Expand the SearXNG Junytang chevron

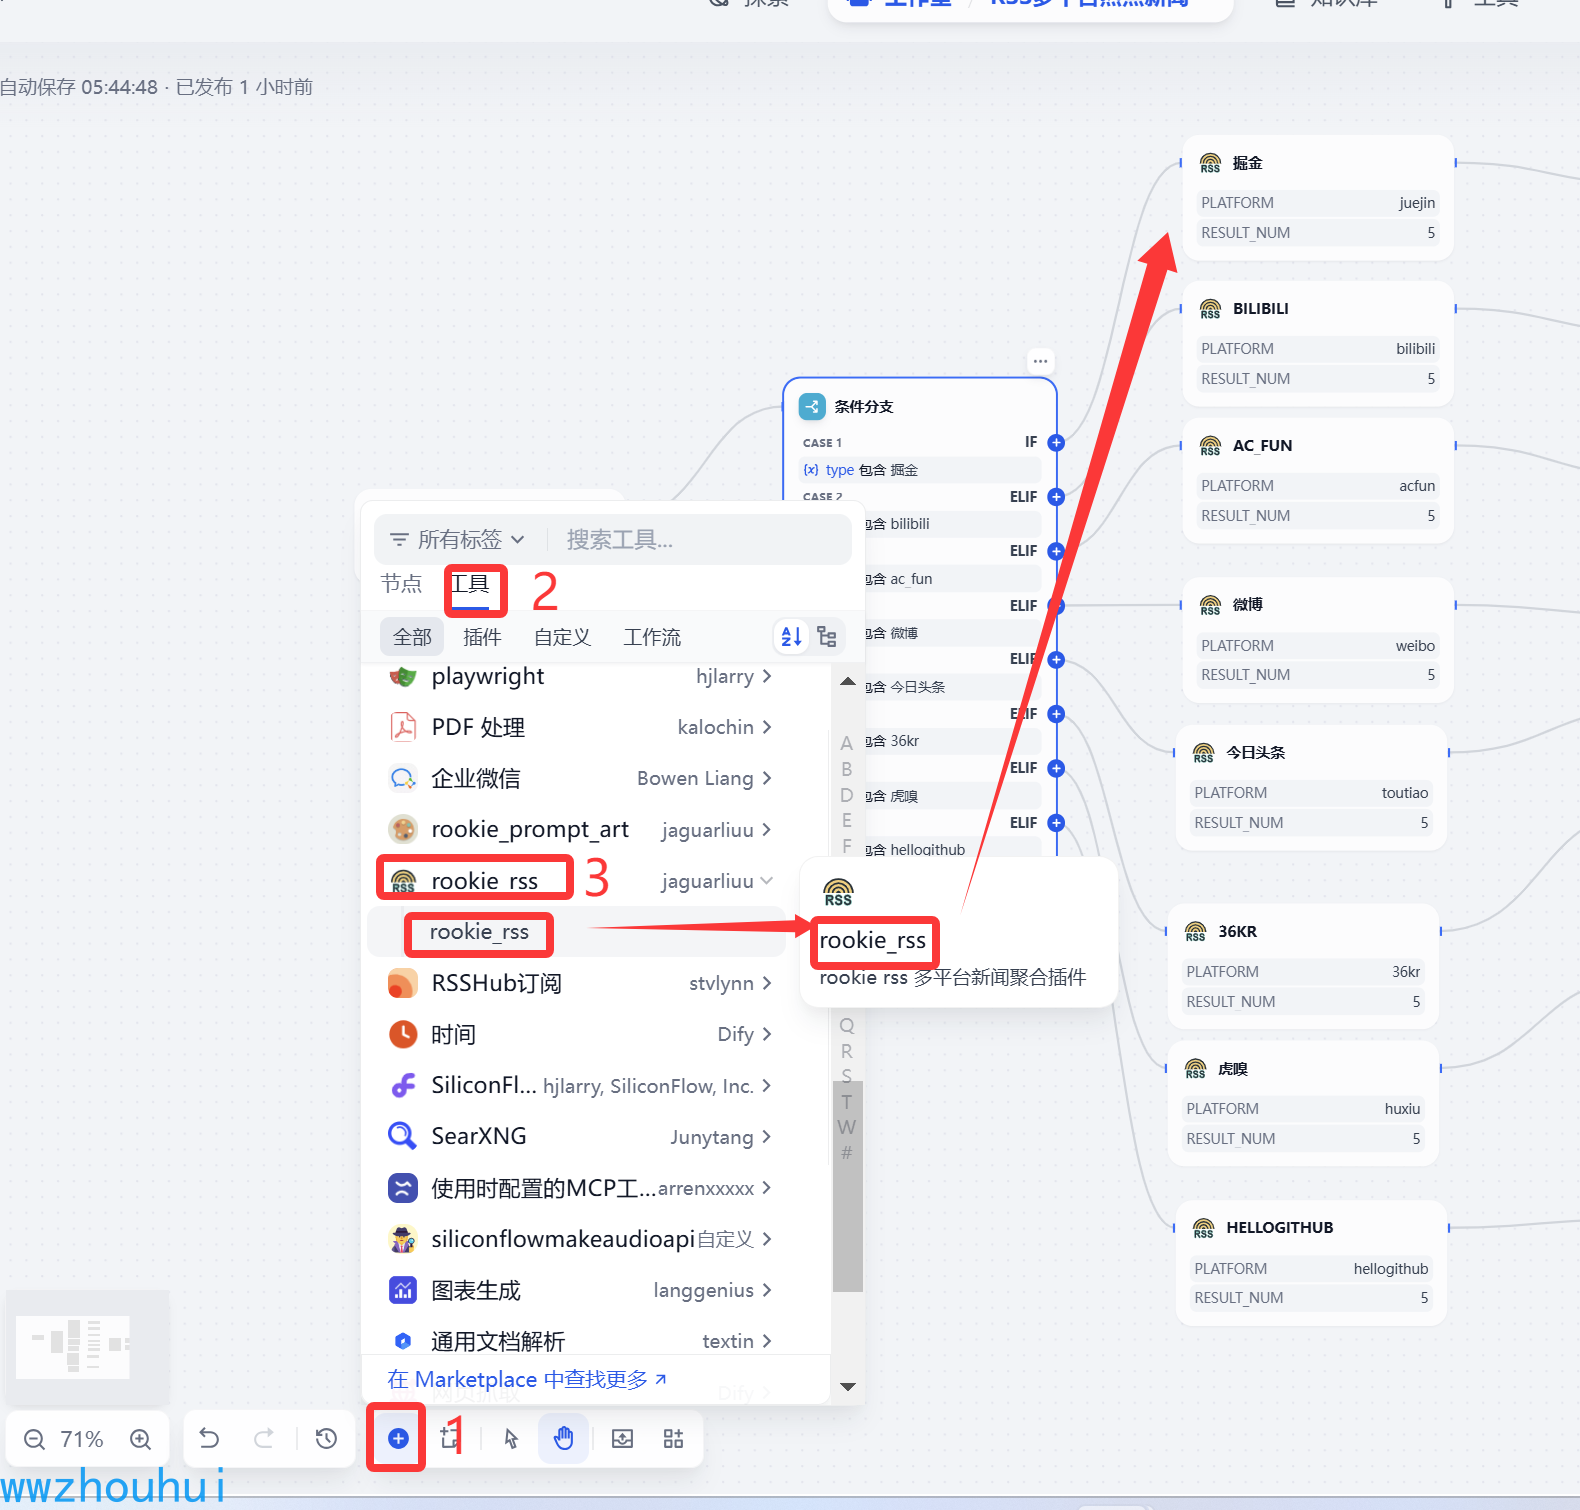pyautogui.click(x=767, y=1137)
